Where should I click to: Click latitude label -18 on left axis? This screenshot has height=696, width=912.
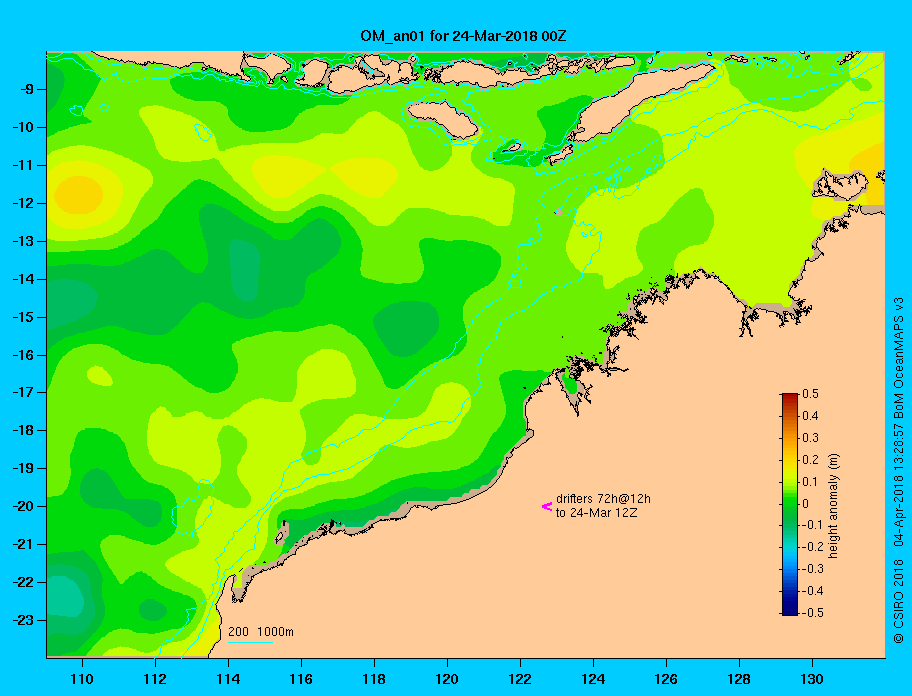(22, 431)
